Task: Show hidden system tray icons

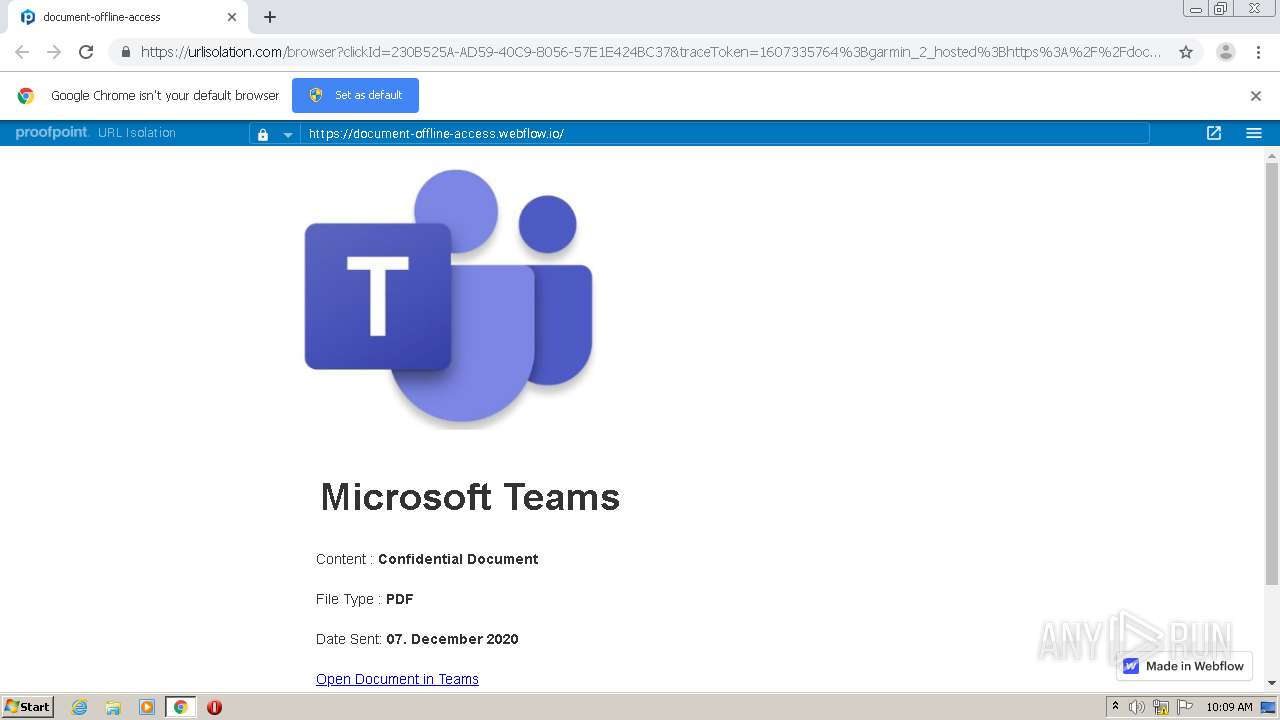Action: pyautogui.click(x=1115, y=707)
